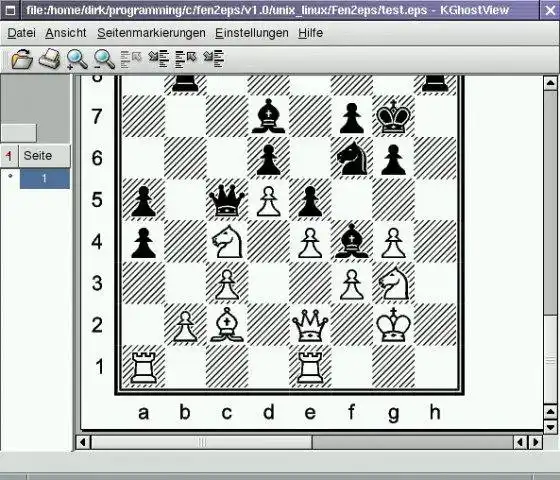Click the black bishop on f4
Viewport: 560px width, 480px height.
click(351, 241)
